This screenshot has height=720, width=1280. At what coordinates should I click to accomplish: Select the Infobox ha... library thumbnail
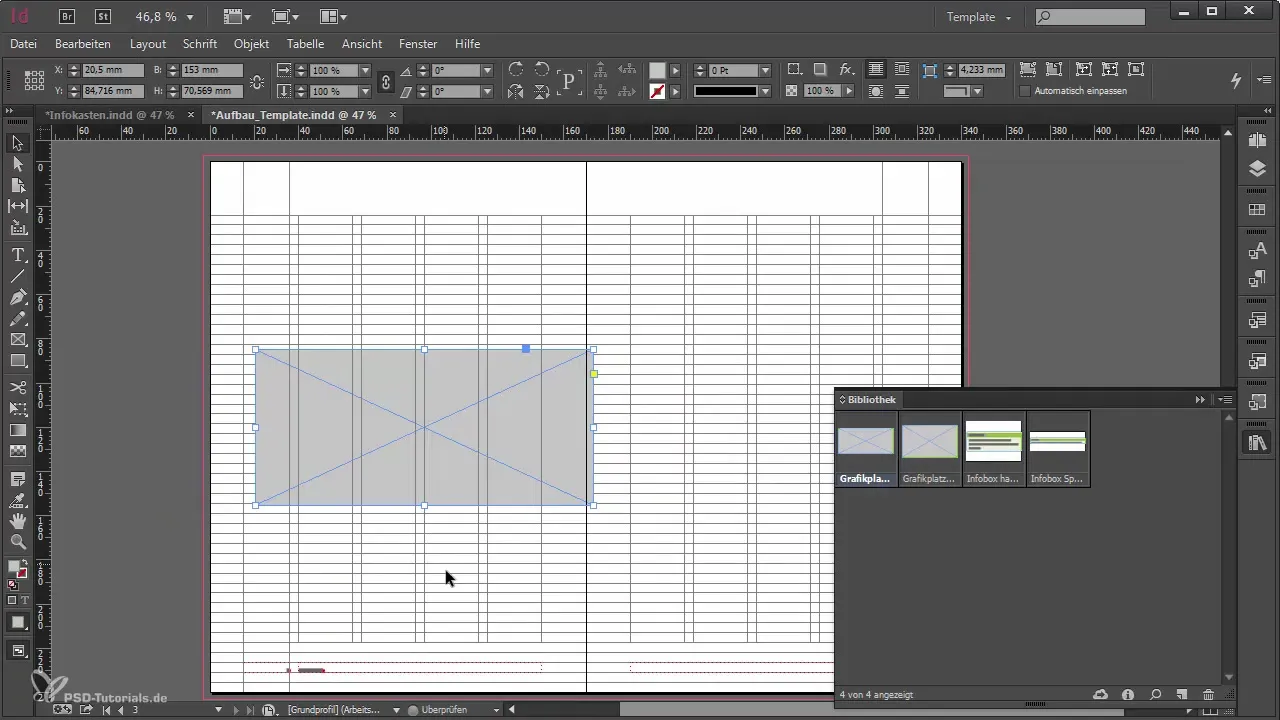[993, 448]
